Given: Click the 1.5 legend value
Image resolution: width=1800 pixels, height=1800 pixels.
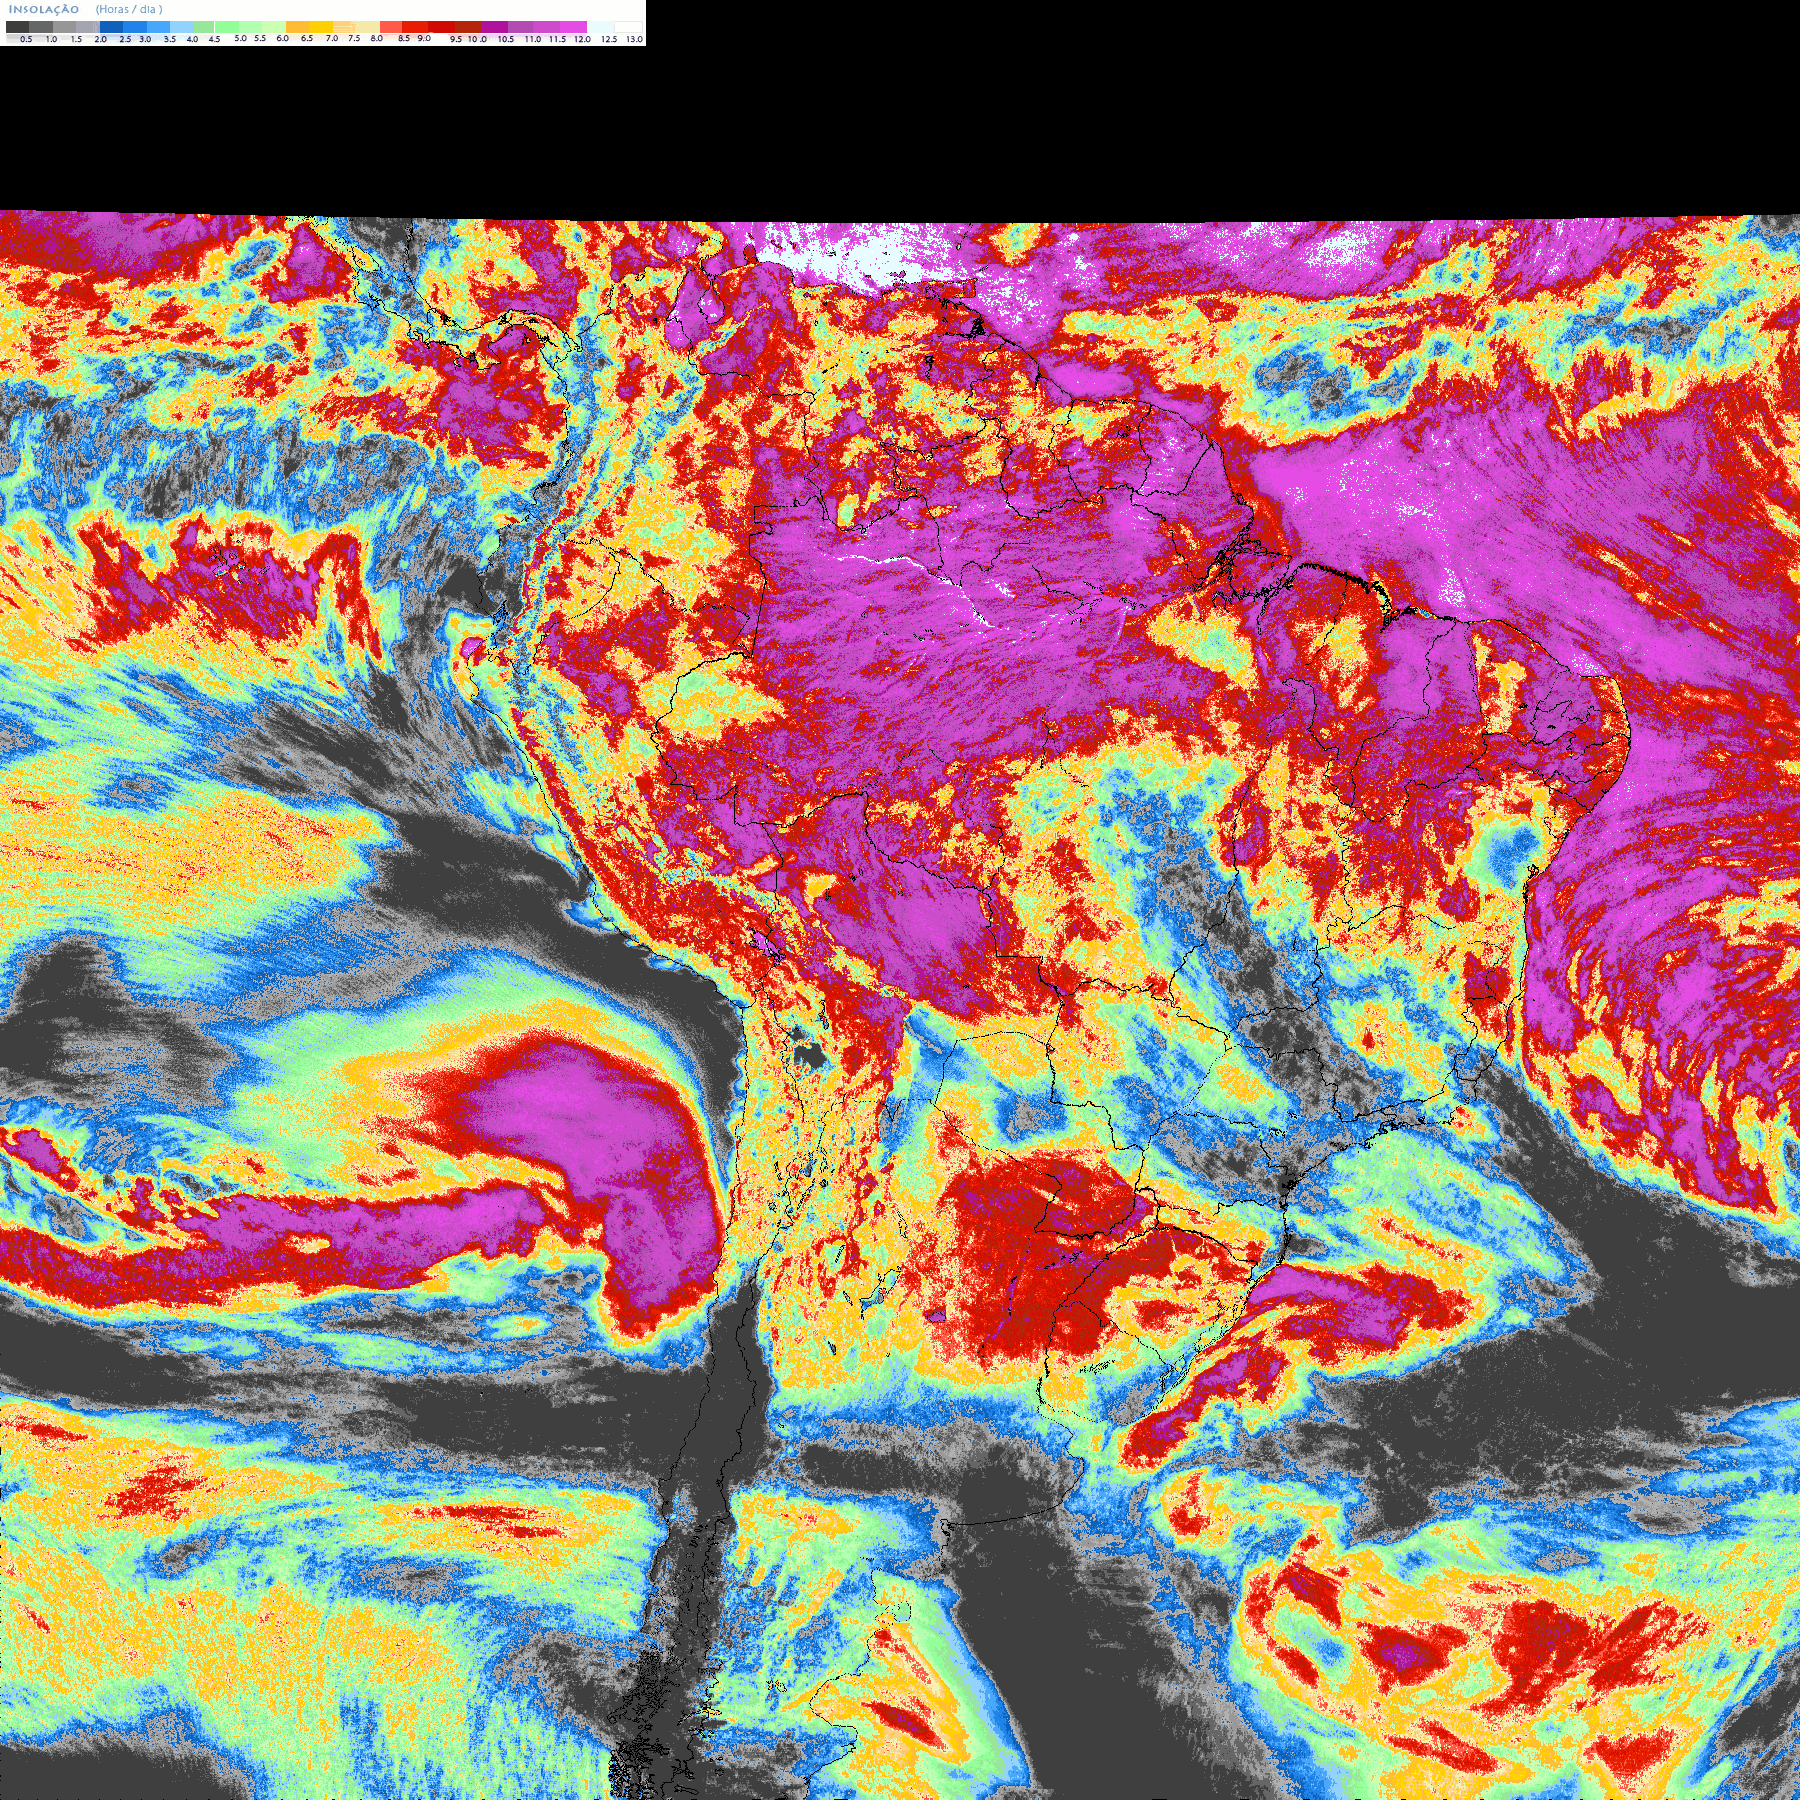Looking at the screenshot, I should [x=76, y=39].
